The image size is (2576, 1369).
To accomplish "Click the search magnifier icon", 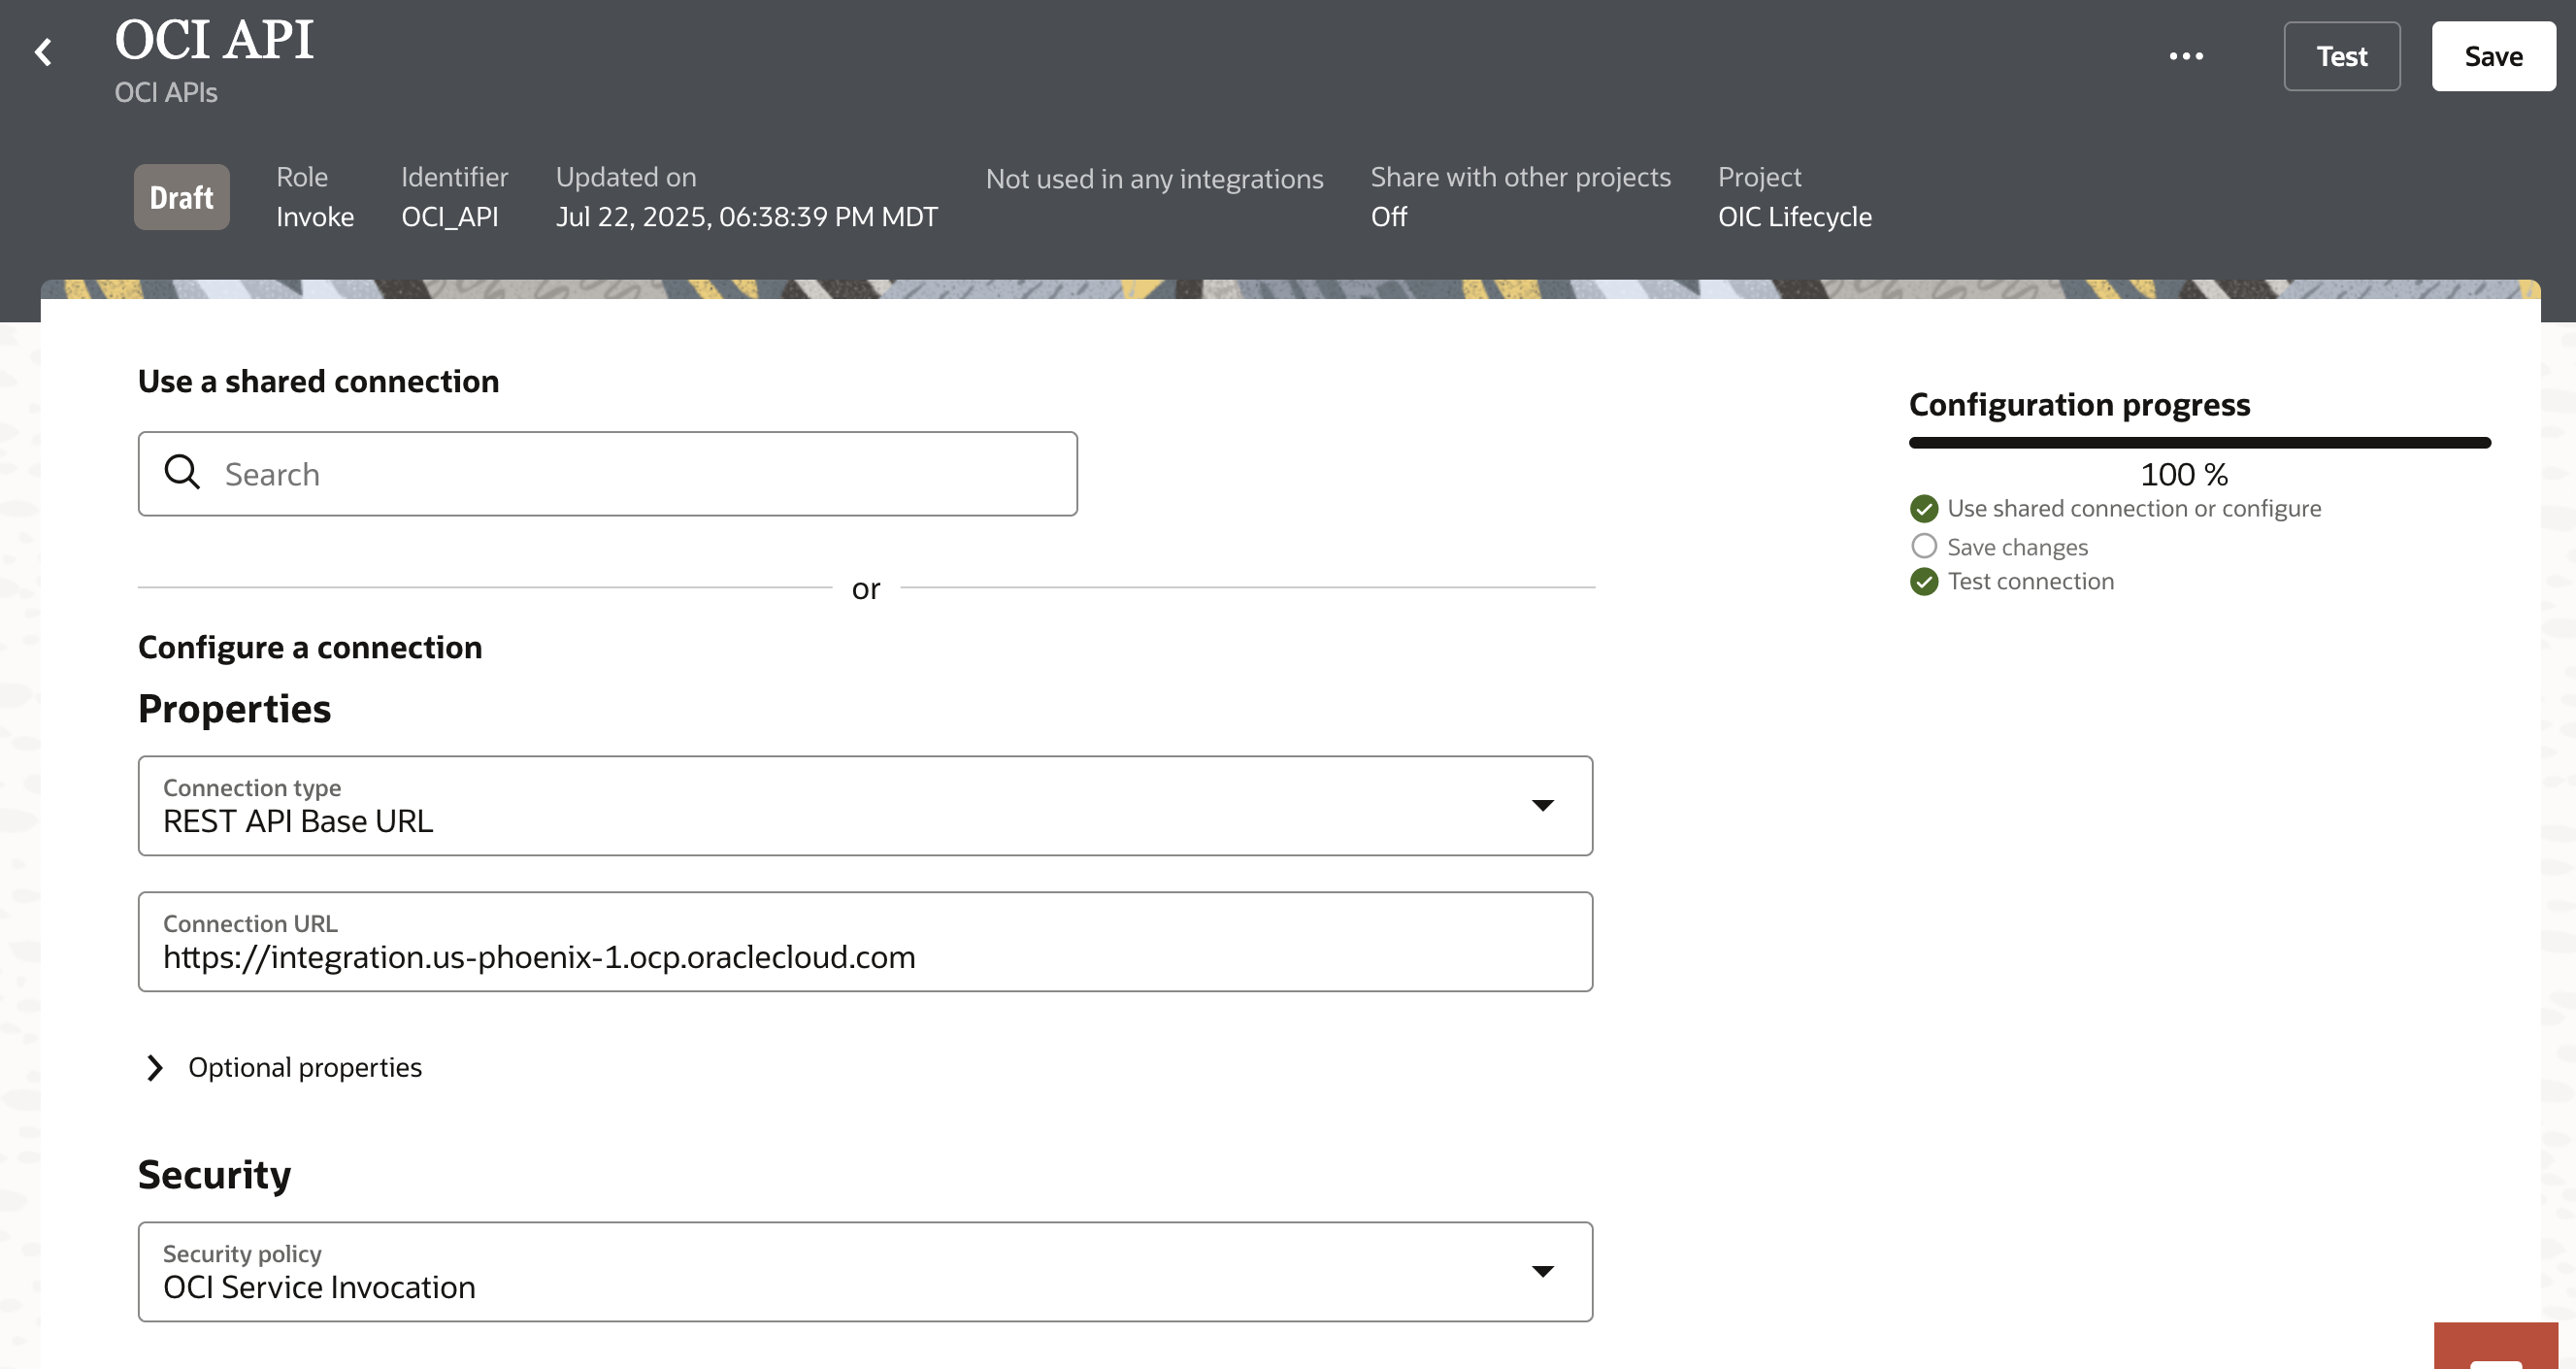I will point(183,472).
